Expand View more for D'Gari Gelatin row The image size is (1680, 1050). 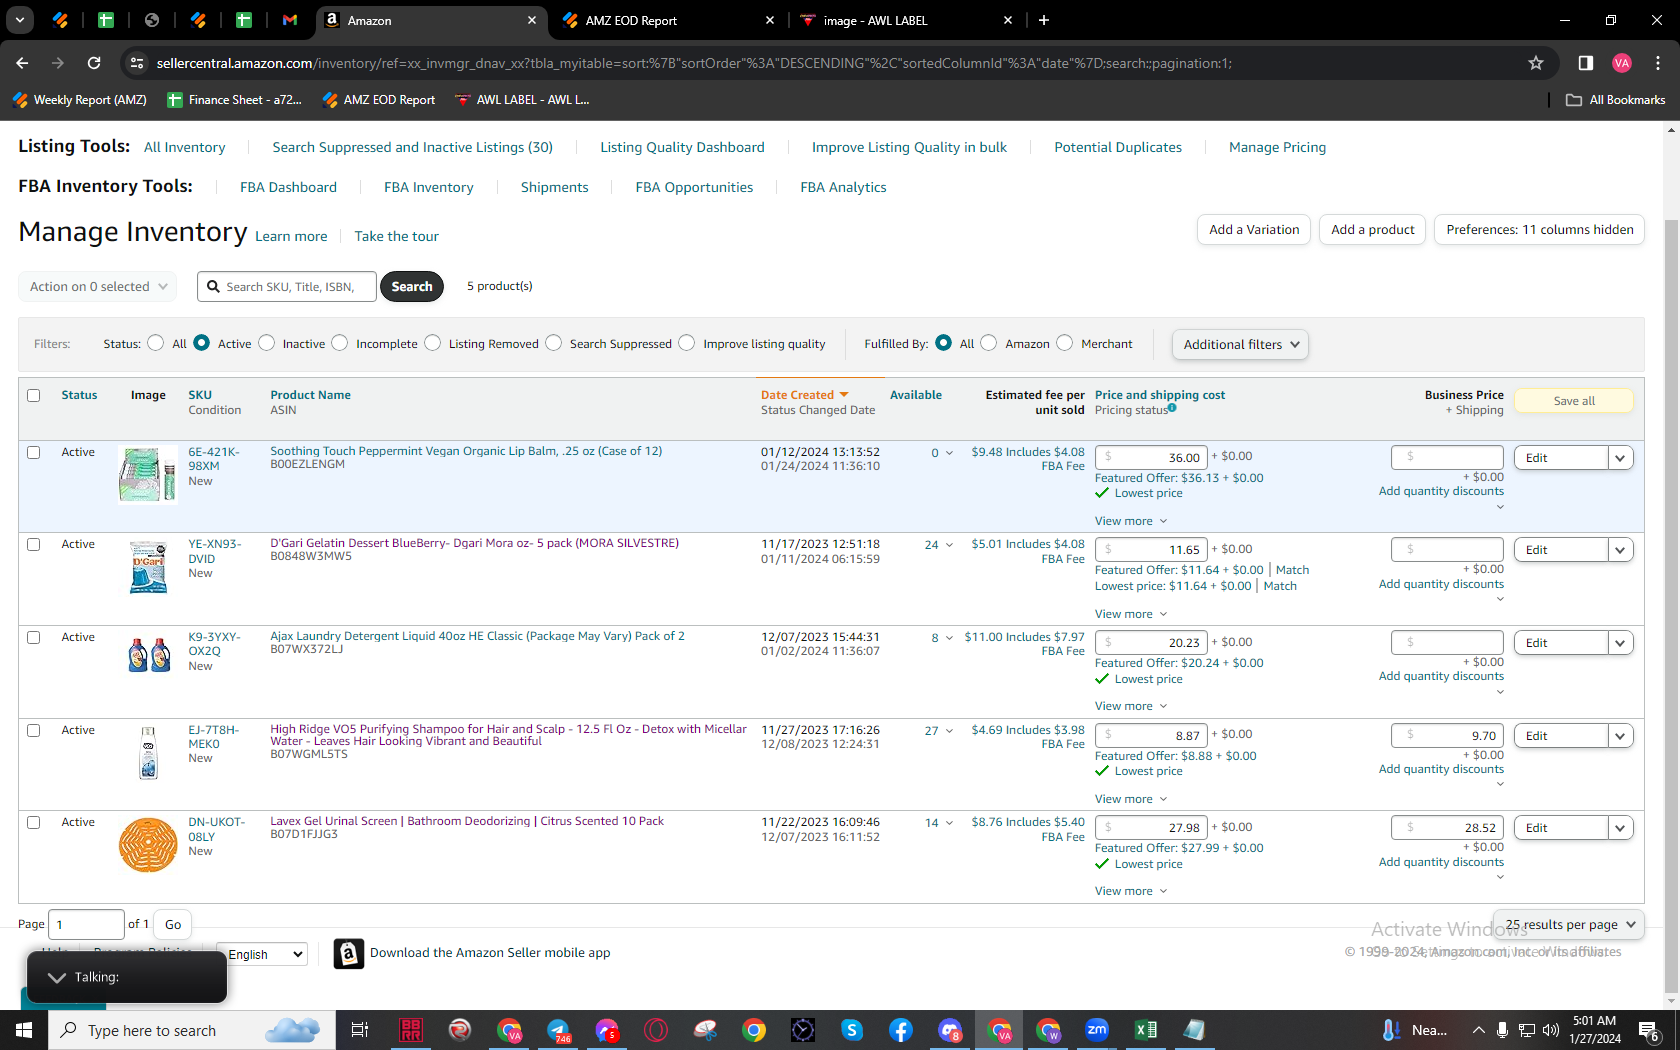[1131, 614]
